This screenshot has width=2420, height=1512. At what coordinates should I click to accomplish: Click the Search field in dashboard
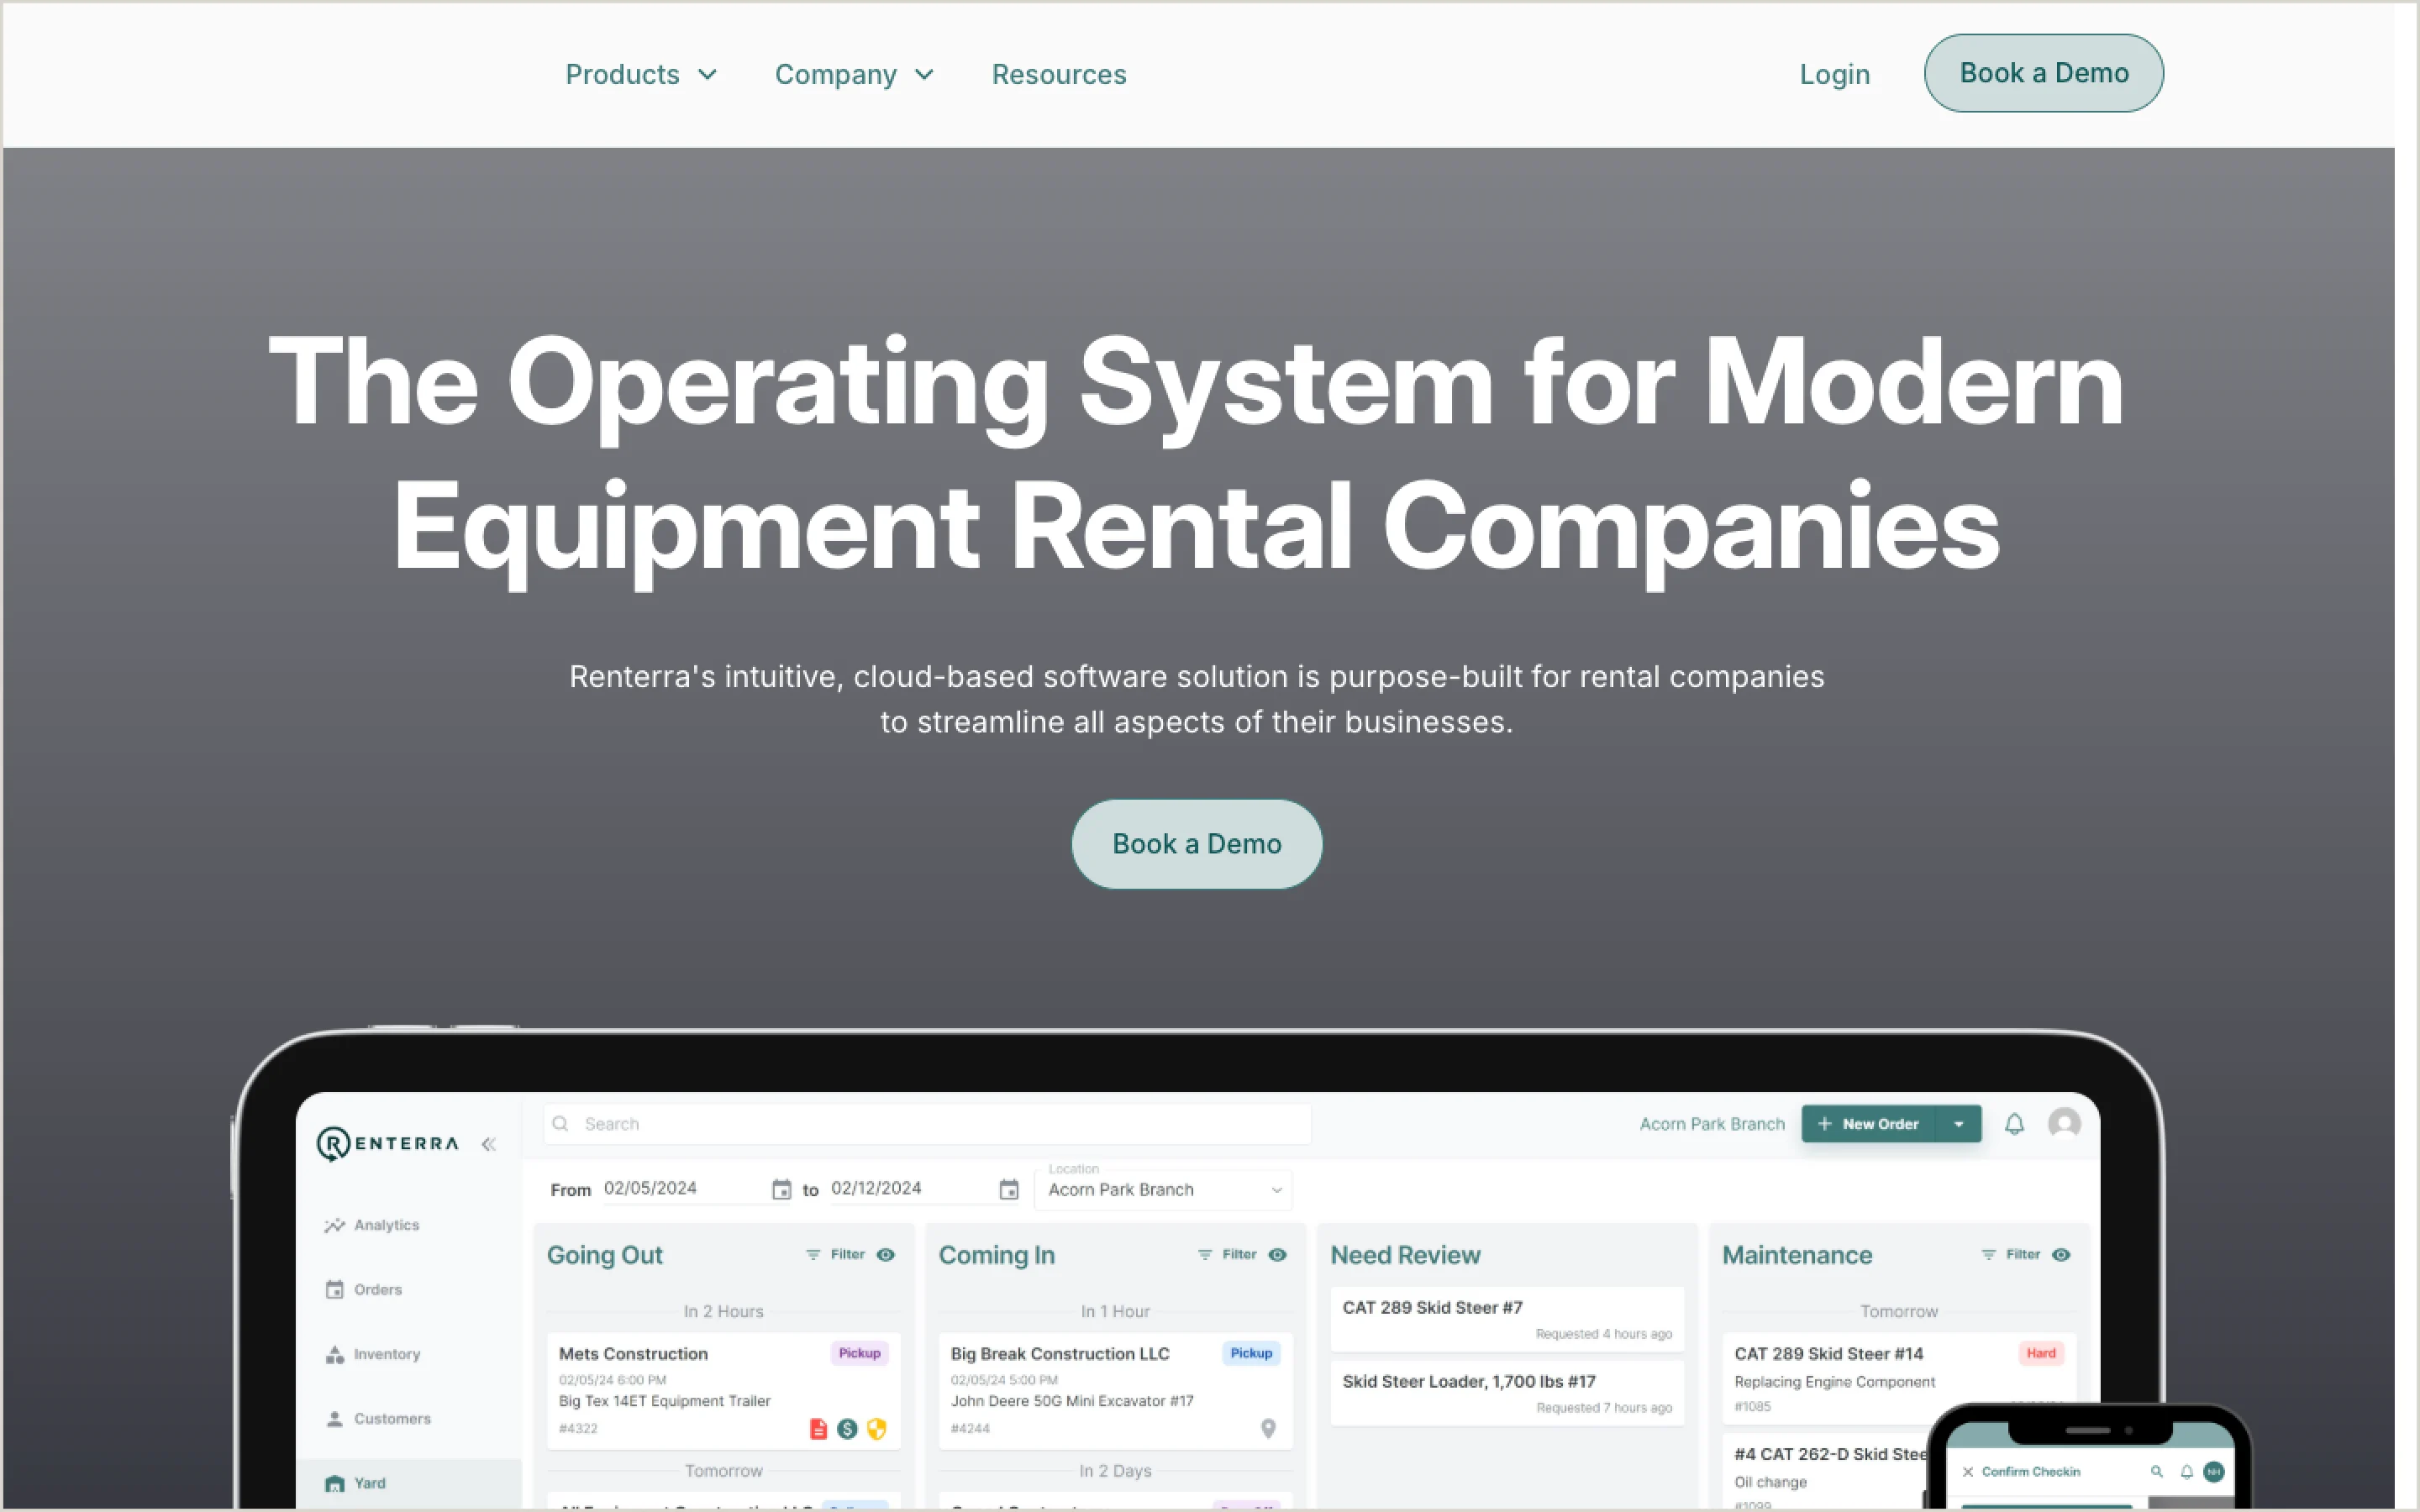coord(927,1124)
